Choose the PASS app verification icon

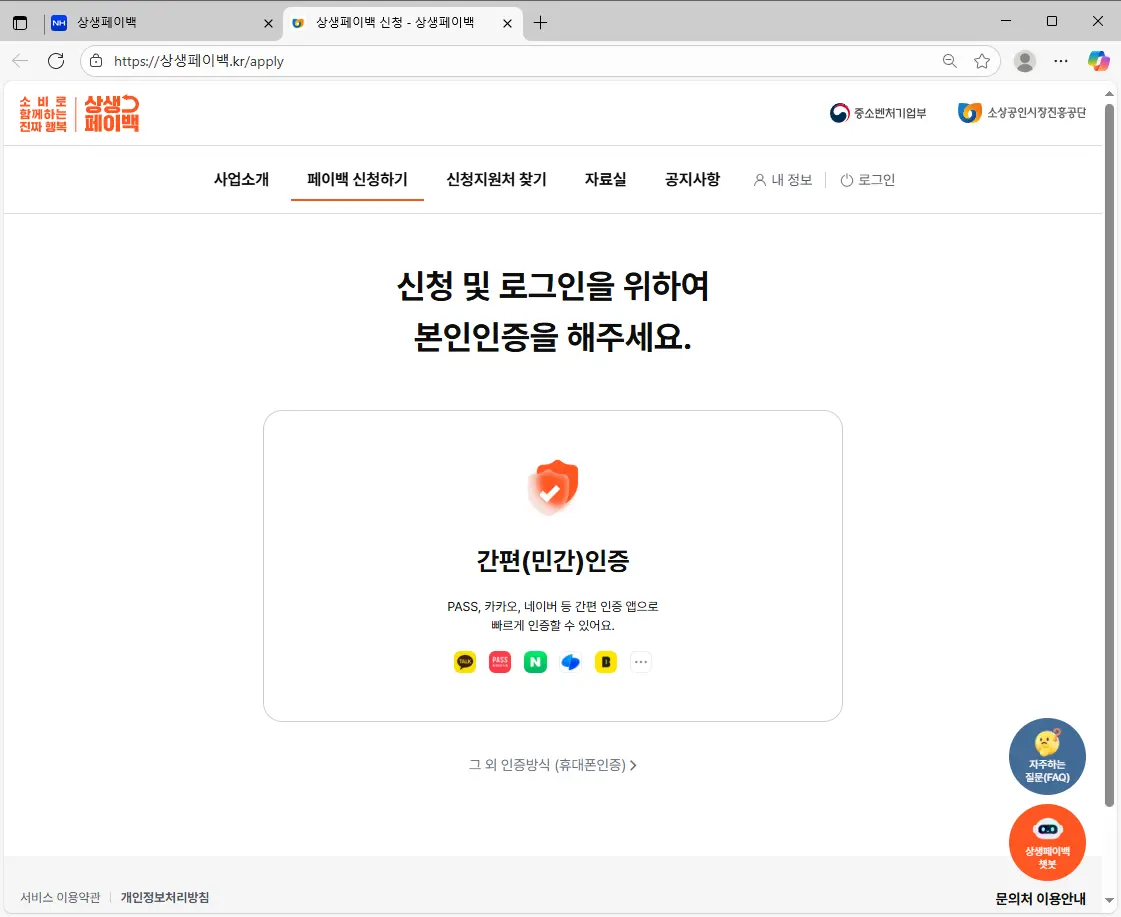499,662
